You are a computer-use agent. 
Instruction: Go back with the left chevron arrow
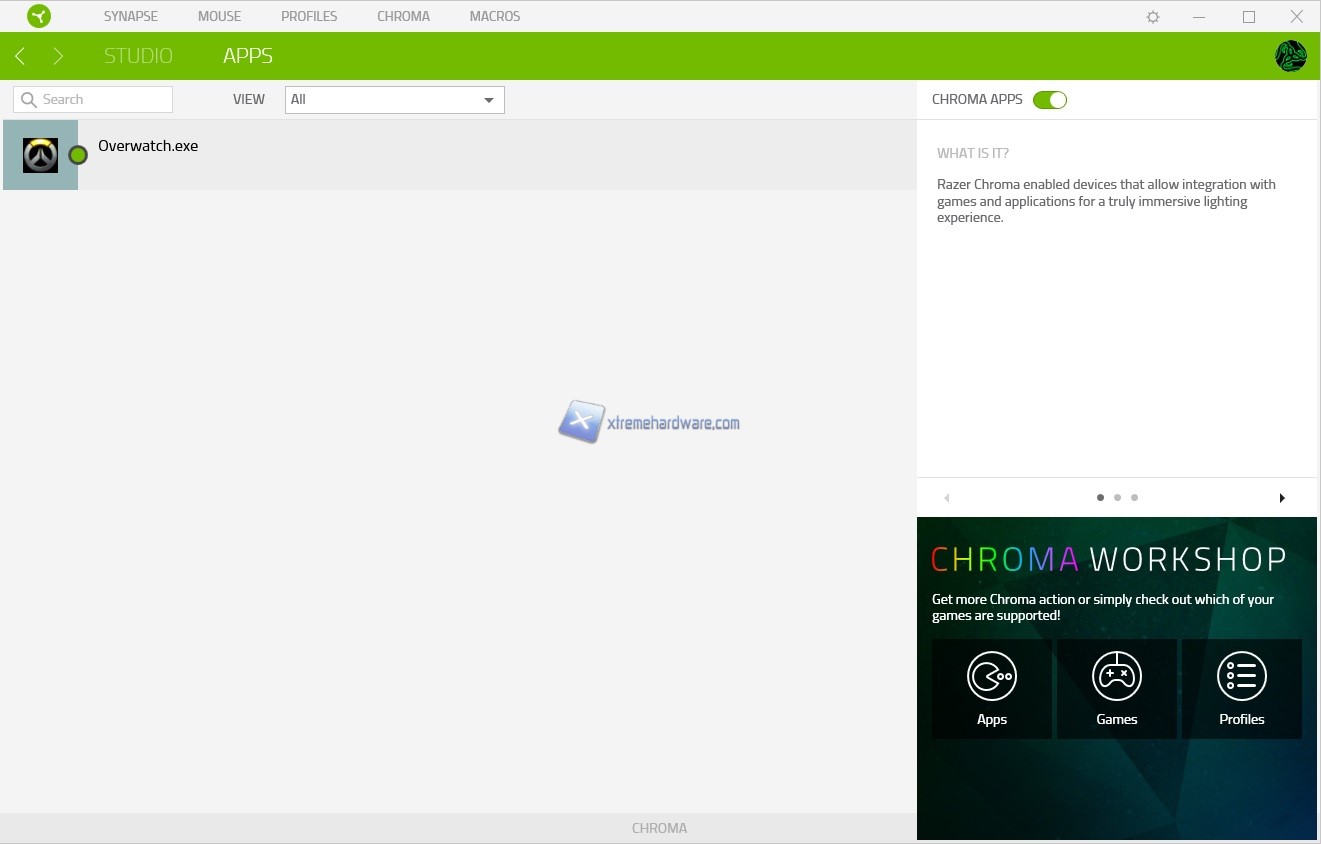coord(20,56)
